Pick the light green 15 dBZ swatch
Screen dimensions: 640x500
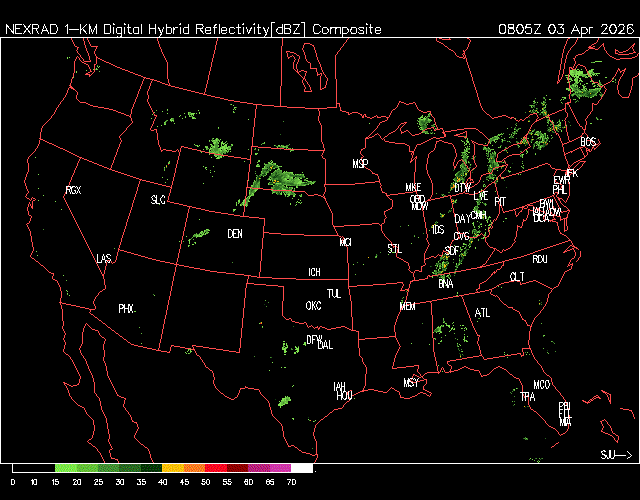pos(65,468)
